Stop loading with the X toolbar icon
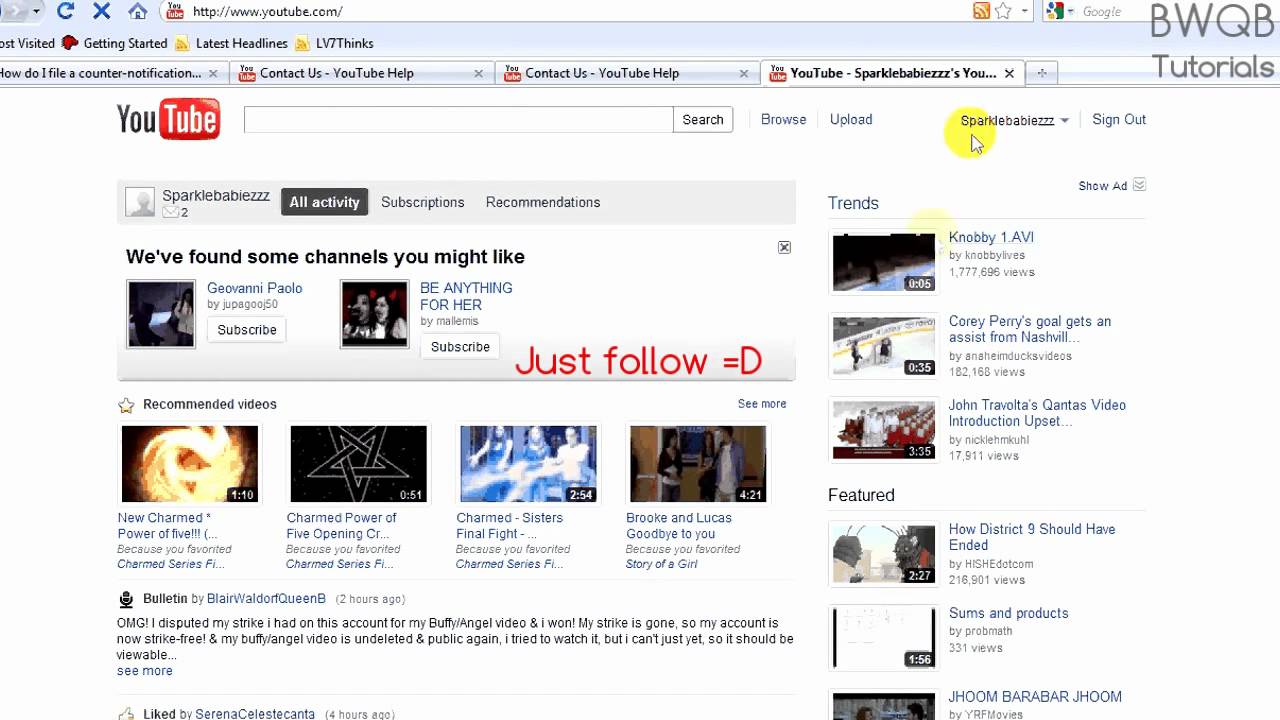Image resolution: width=1280 pixels, height=720 pixels. (101, 11)
